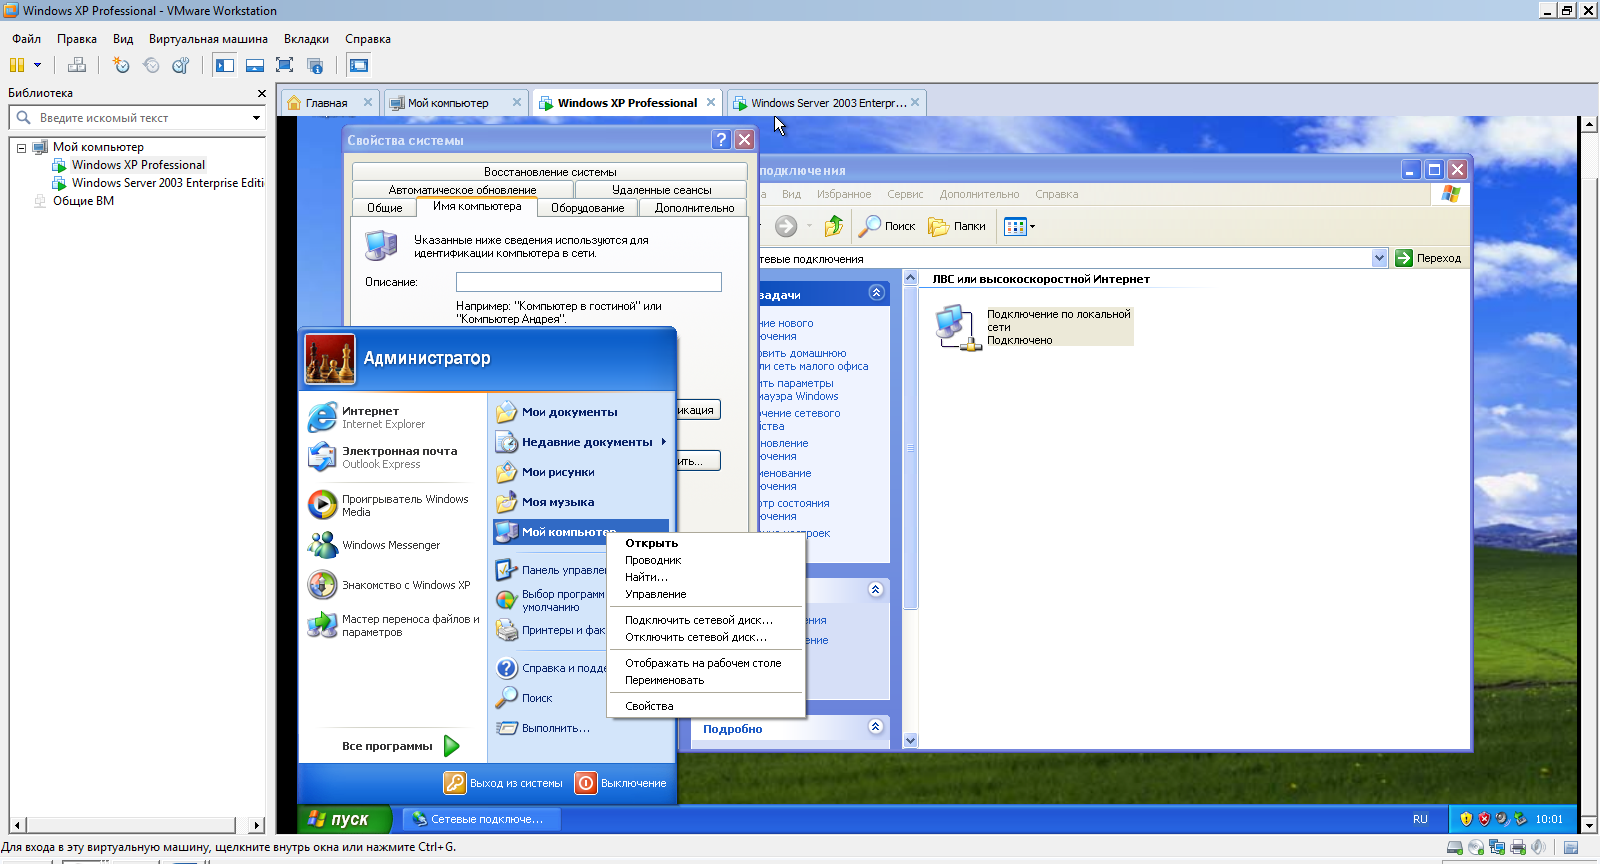Open the library search dropdown arrow

[256, 118]
